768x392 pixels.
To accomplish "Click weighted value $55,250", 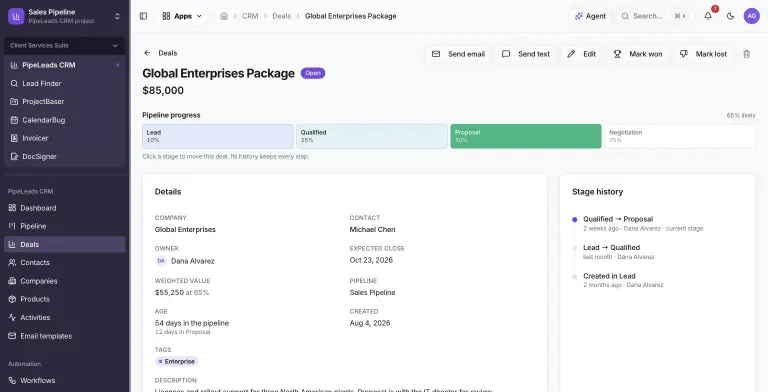I will click(x=169, y=293).
